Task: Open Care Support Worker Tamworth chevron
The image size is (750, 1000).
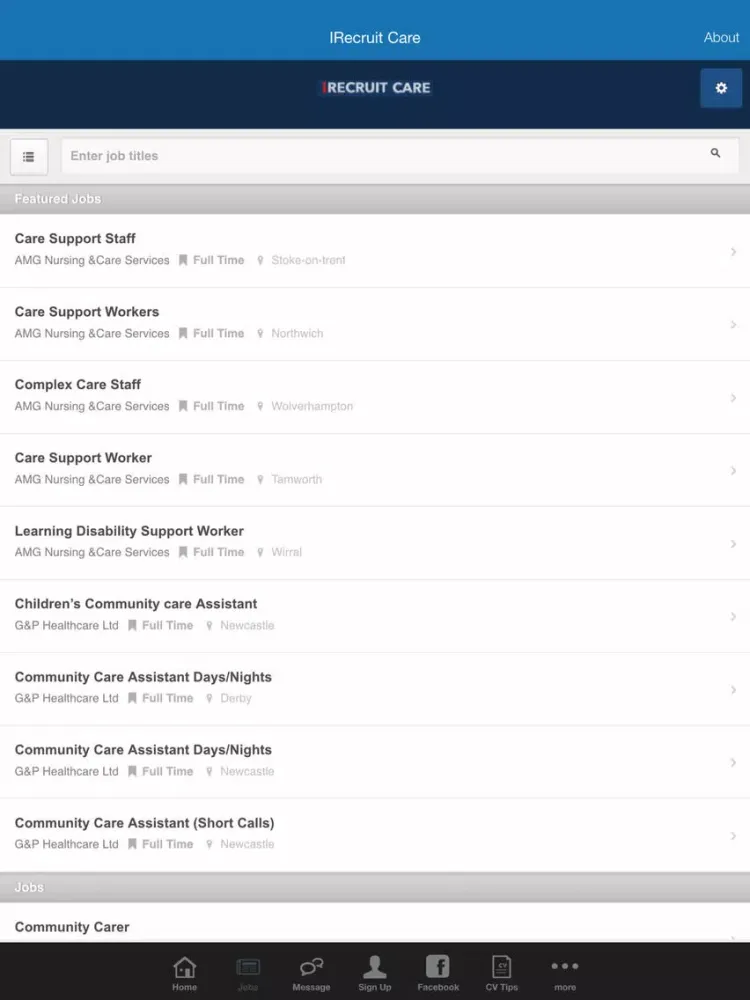Action: tap(733, 471)
